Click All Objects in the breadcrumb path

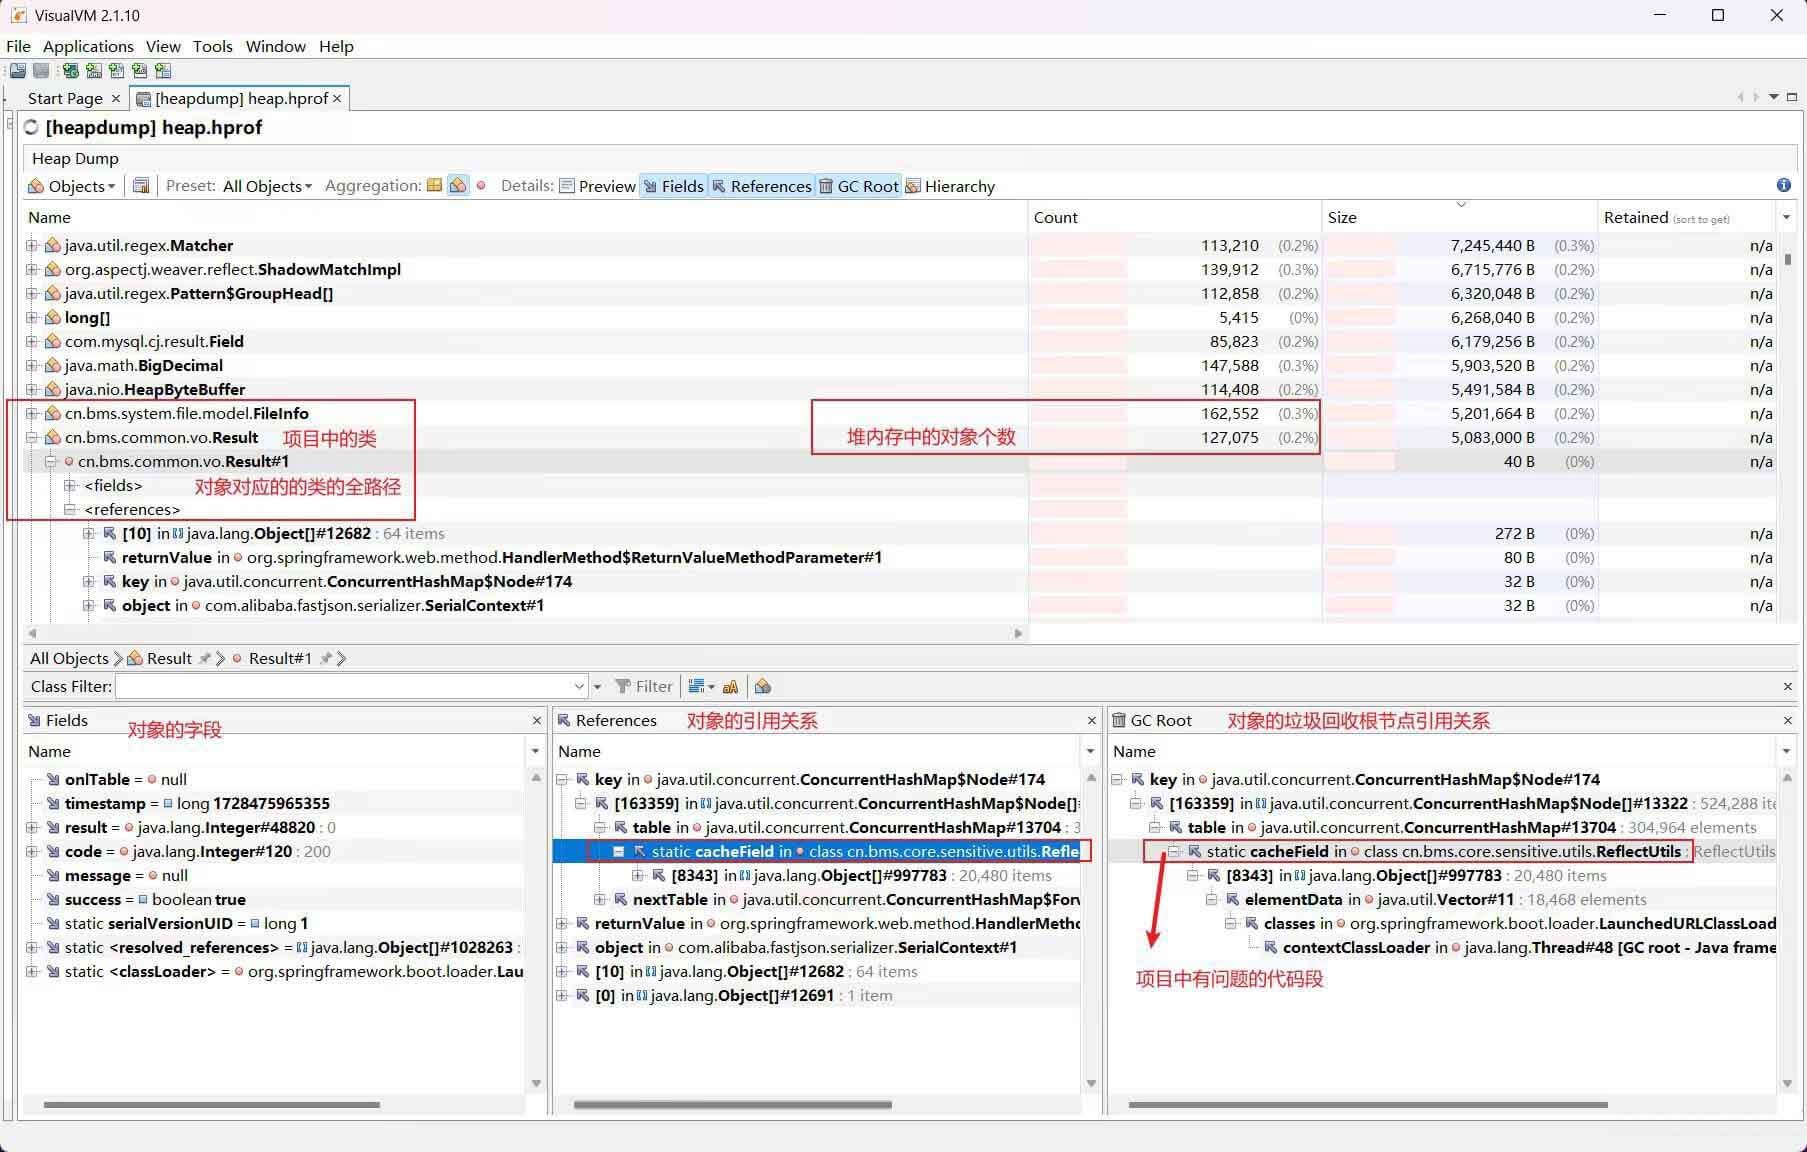coord(69,658)
